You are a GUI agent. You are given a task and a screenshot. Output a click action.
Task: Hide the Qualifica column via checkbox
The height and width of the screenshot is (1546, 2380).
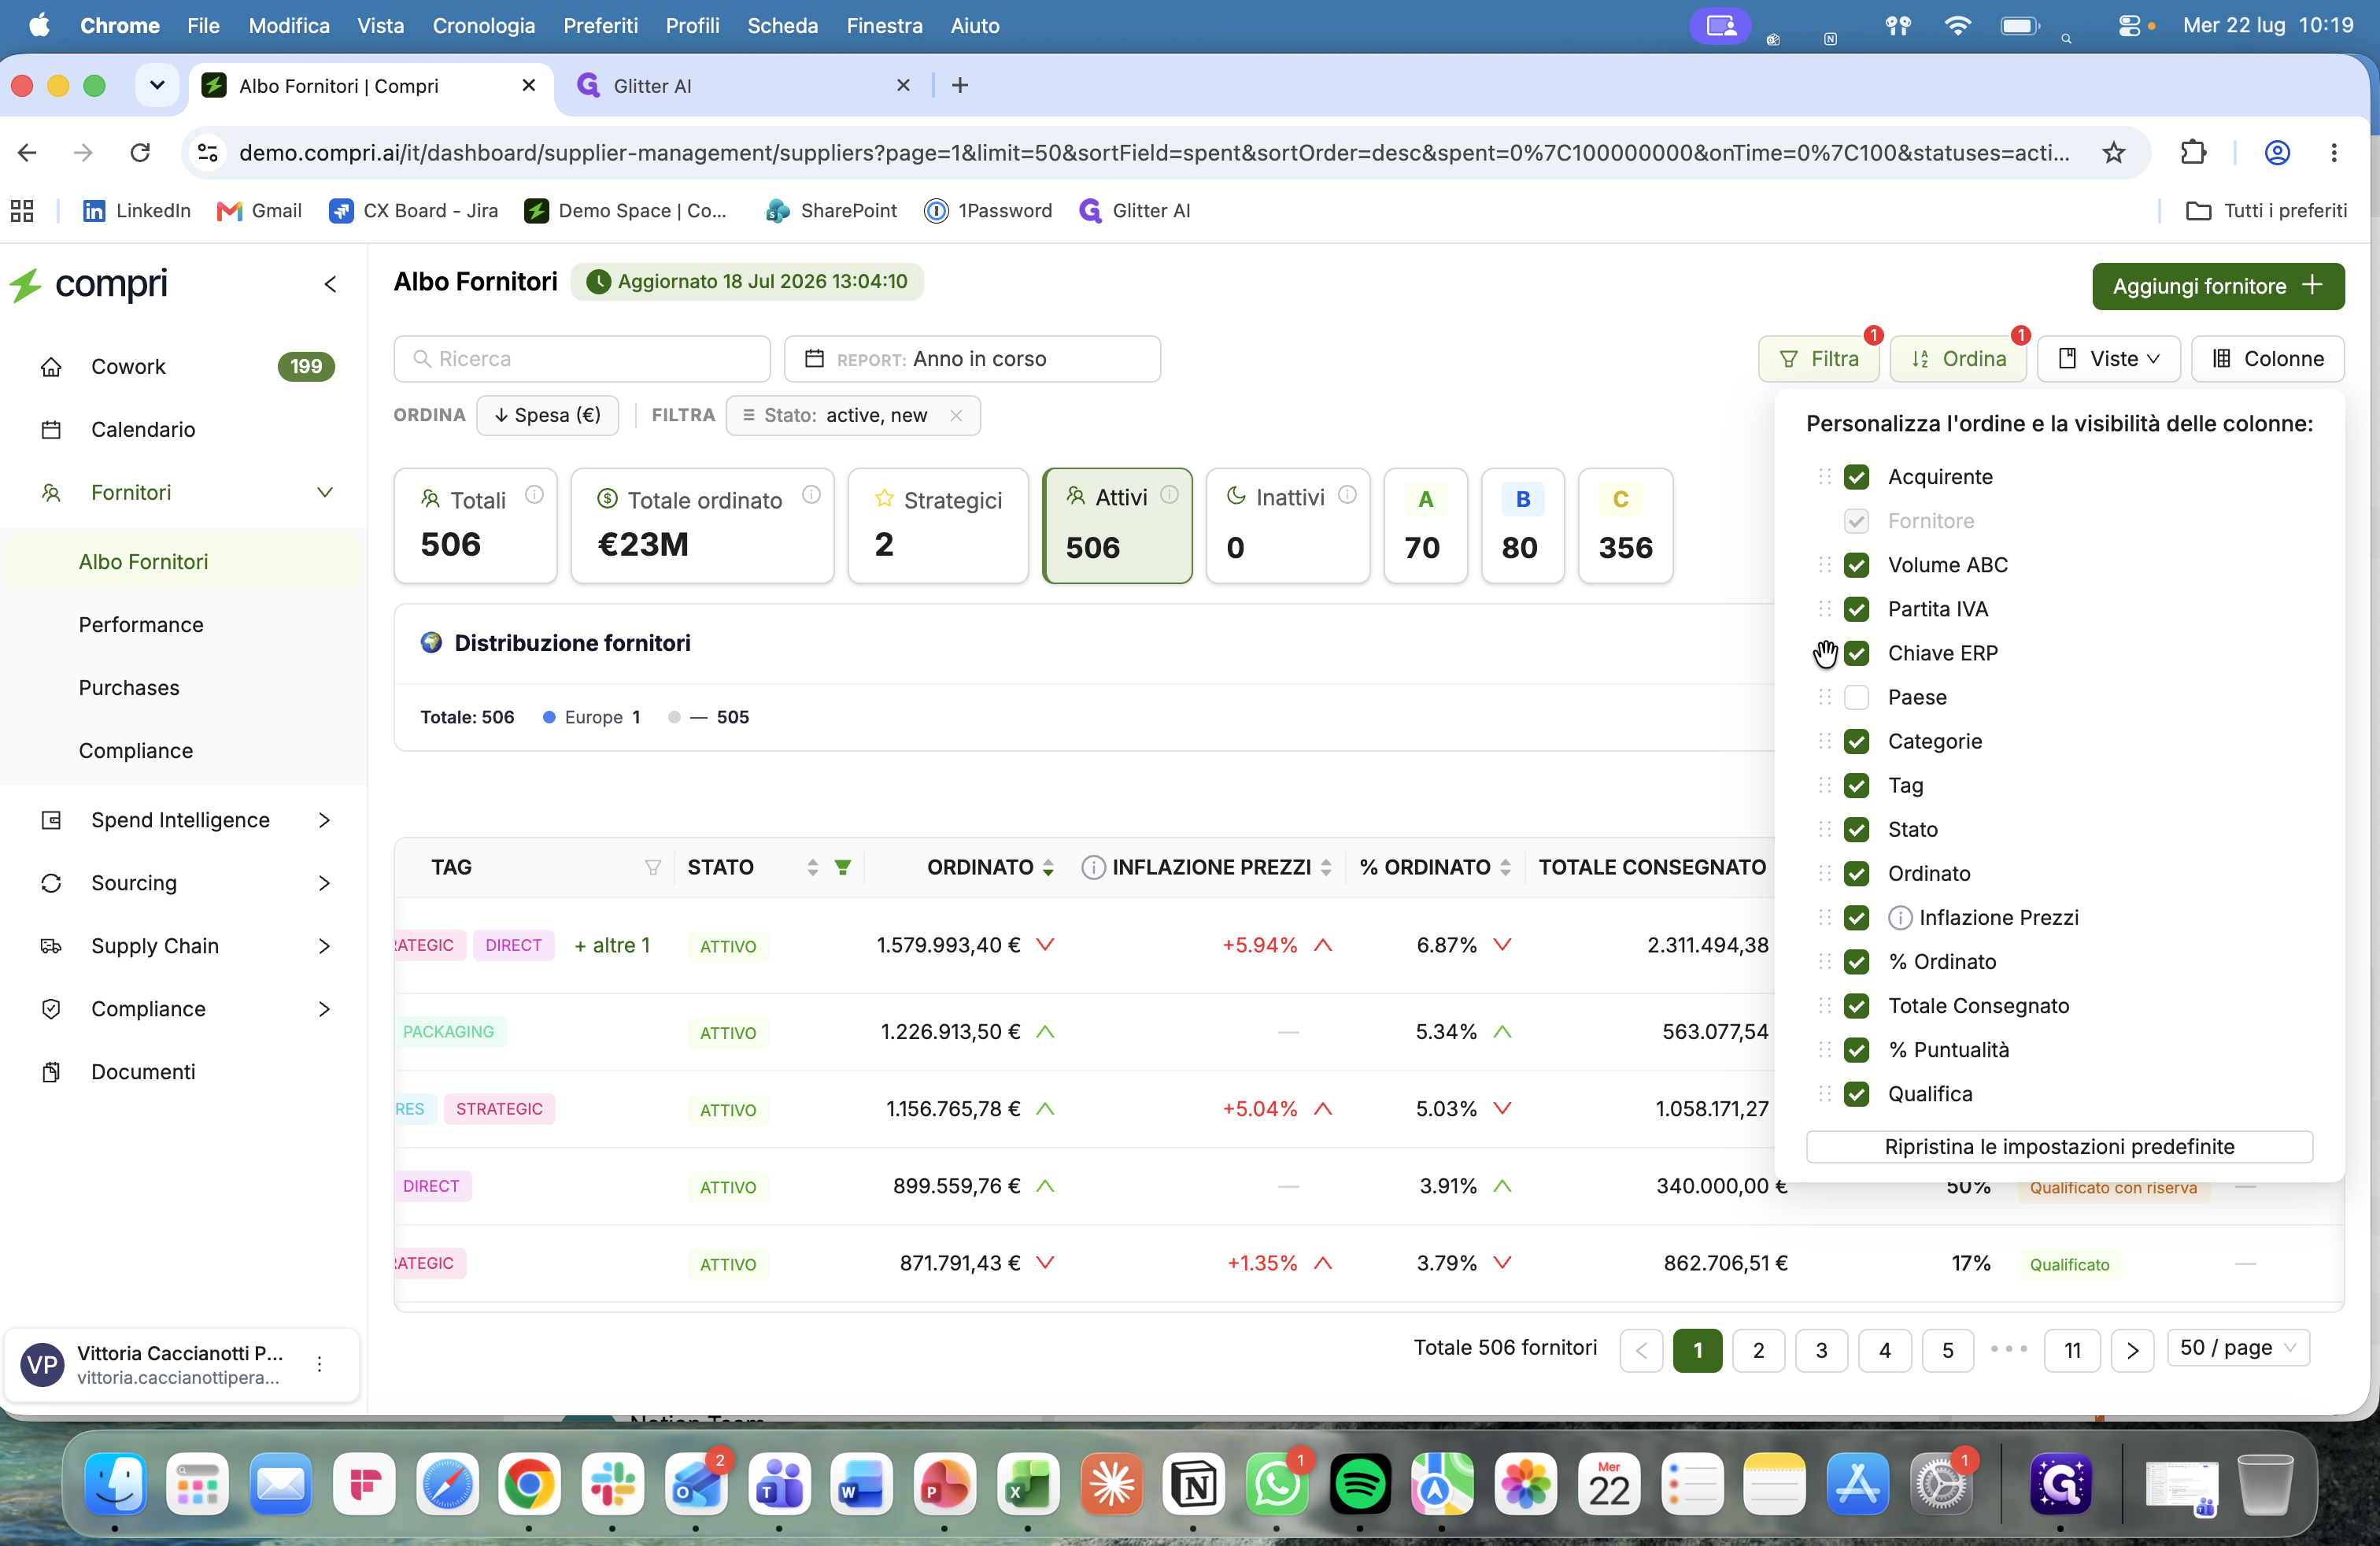click(x=1856, y=1094)
